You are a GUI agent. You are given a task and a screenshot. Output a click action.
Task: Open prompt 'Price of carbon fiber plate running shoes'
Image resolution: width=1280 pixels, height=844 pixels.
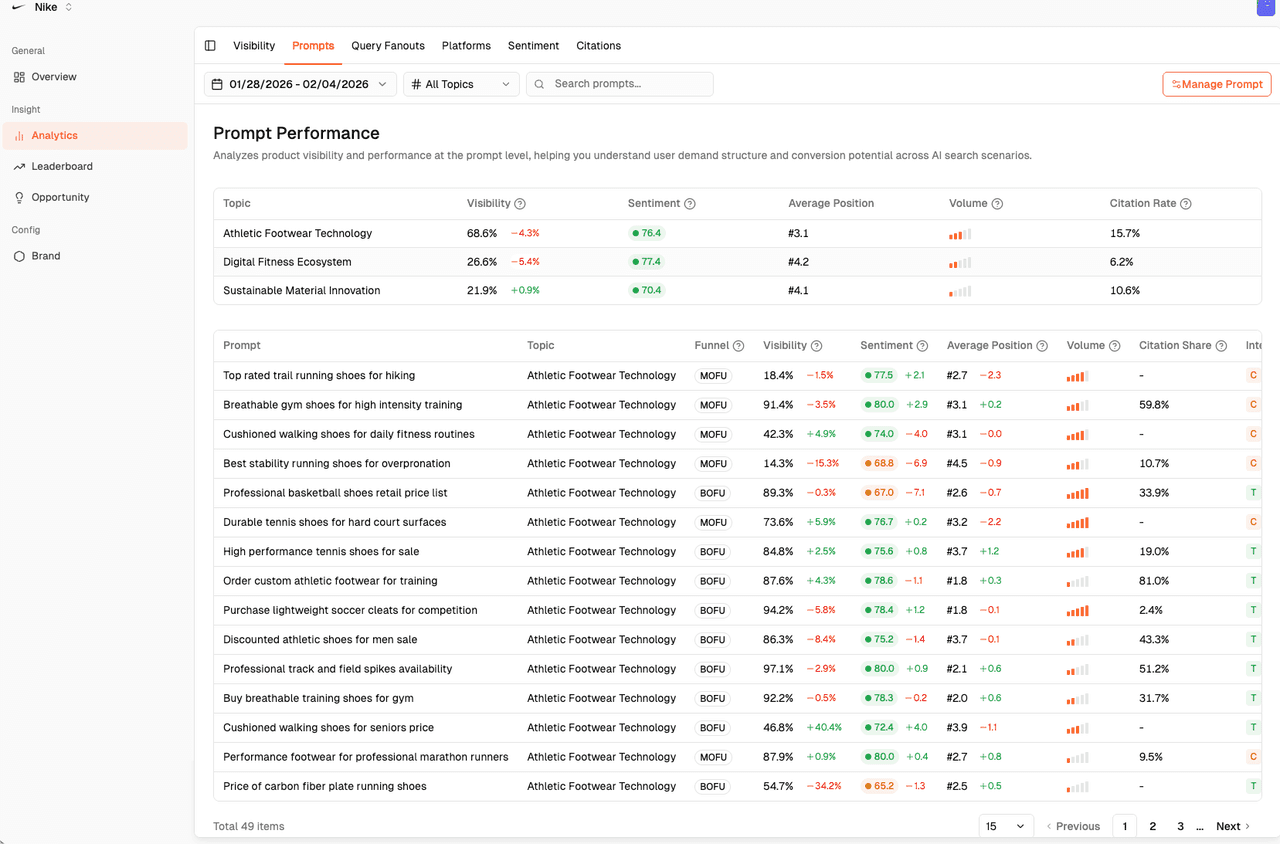[x=325, y=787]
